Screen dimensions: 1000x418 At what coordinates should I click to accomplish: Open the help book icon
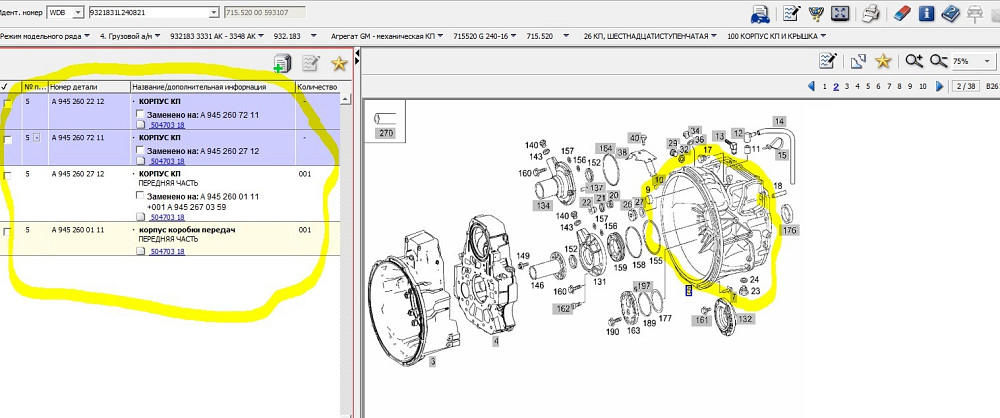pos(950,13)
